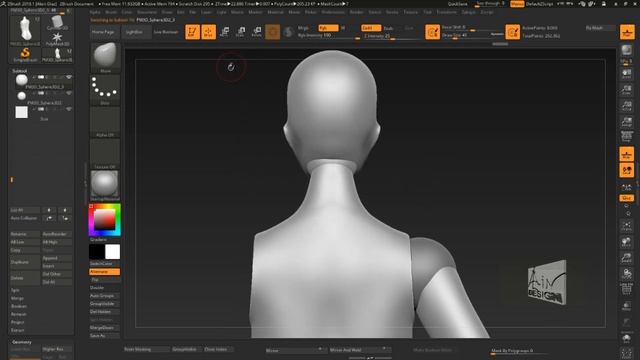Pick a color in the color picker square

tap(104, 220)
